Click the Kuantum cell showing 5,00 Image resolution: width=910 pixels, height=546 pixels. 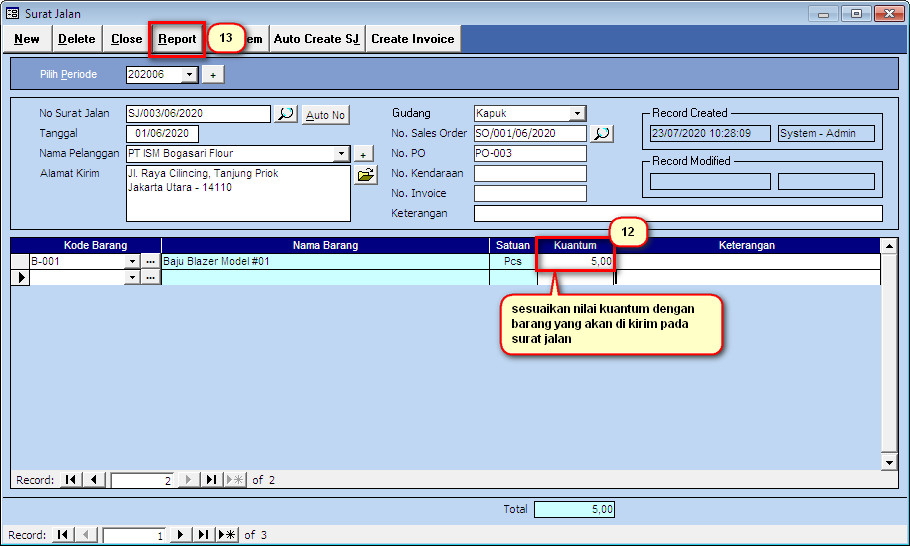pyautogui.click(x=576, y=262)
